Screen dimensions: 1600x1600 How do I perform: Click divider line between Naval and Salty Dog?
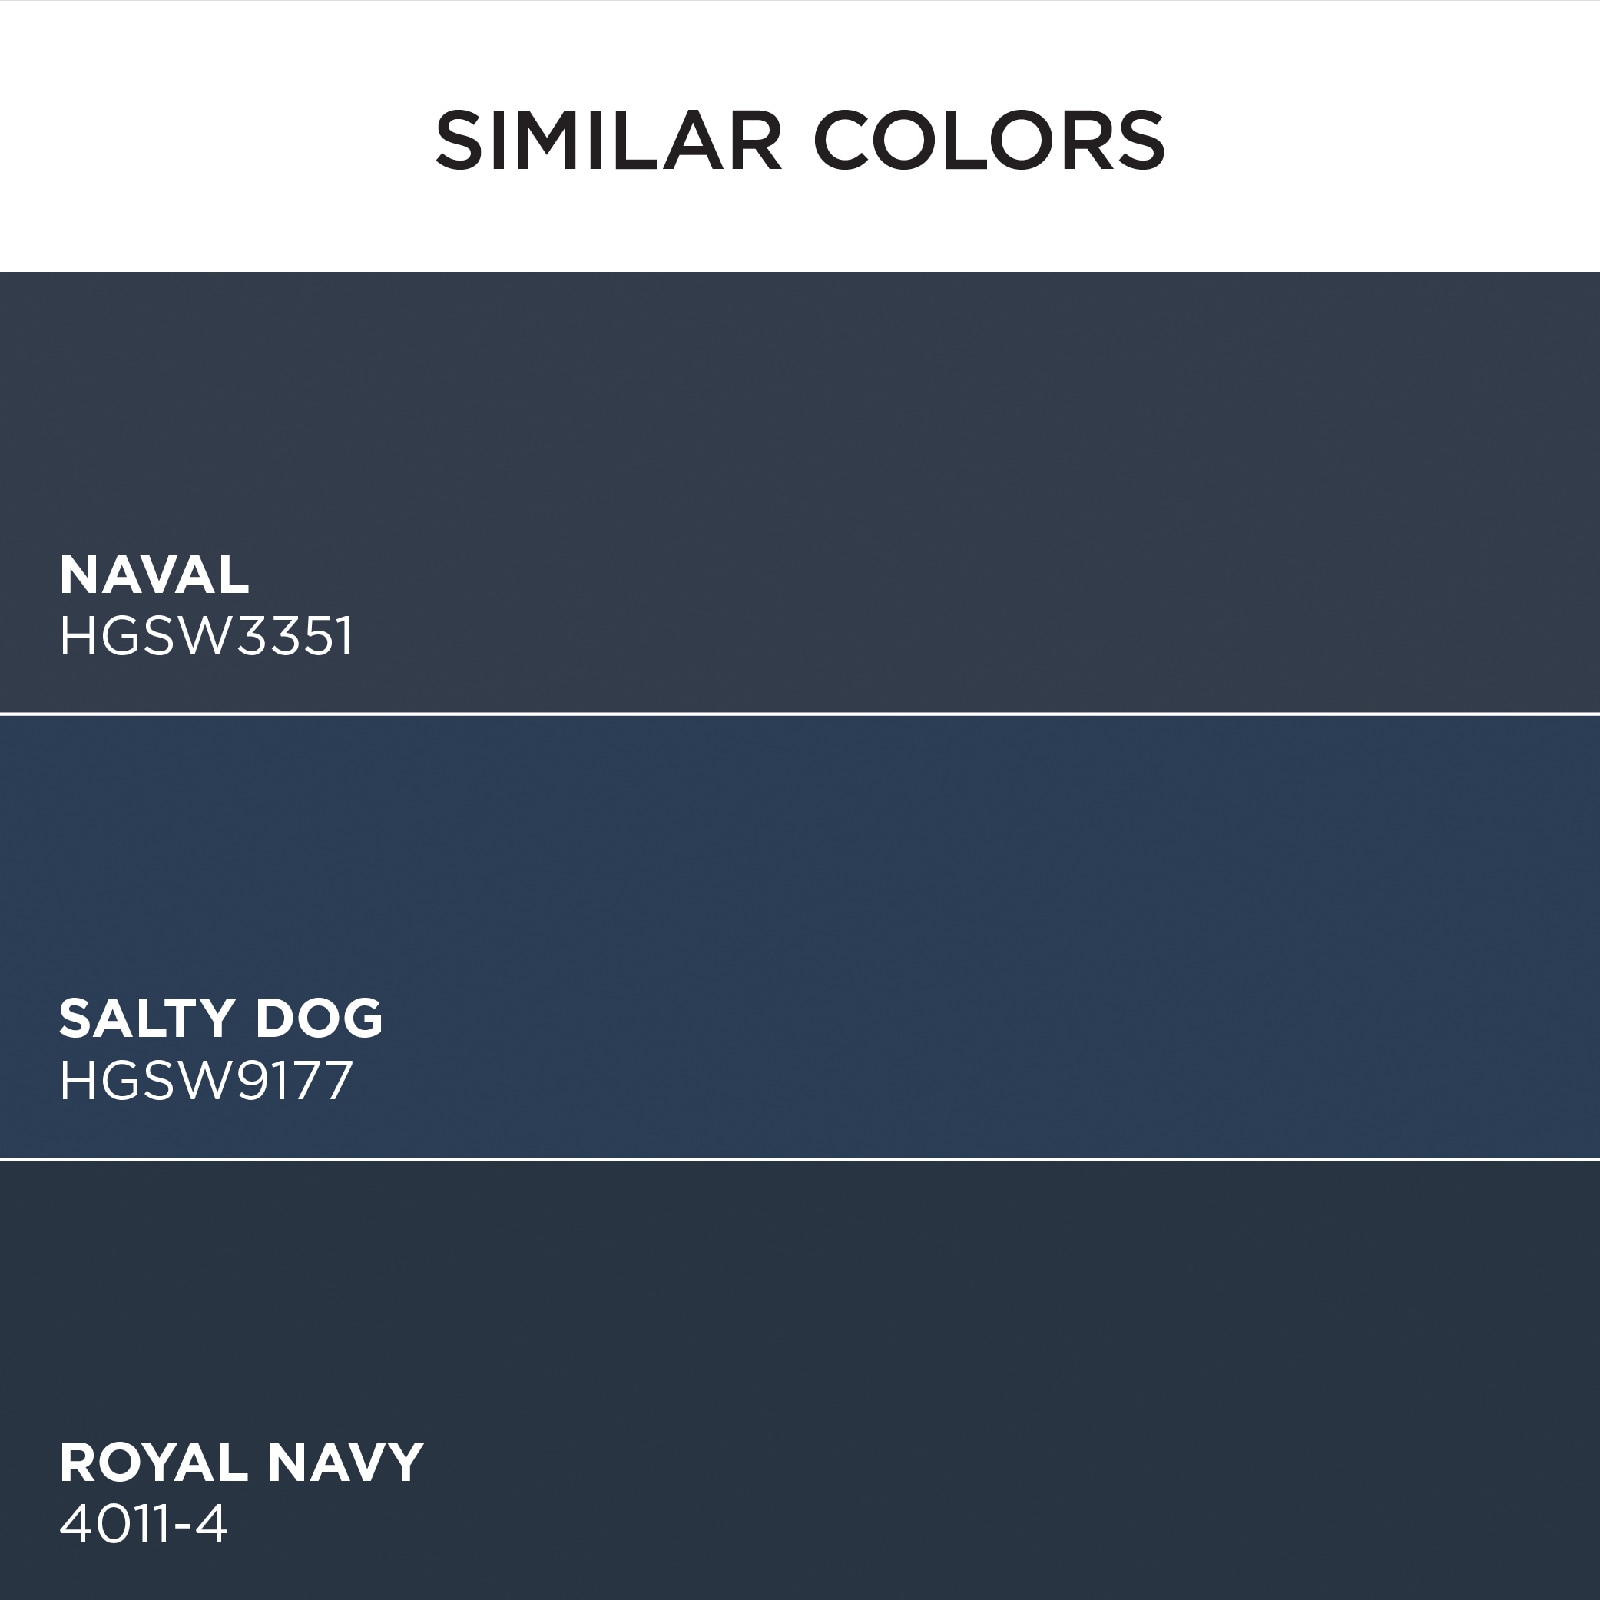[x=800, y=714]
